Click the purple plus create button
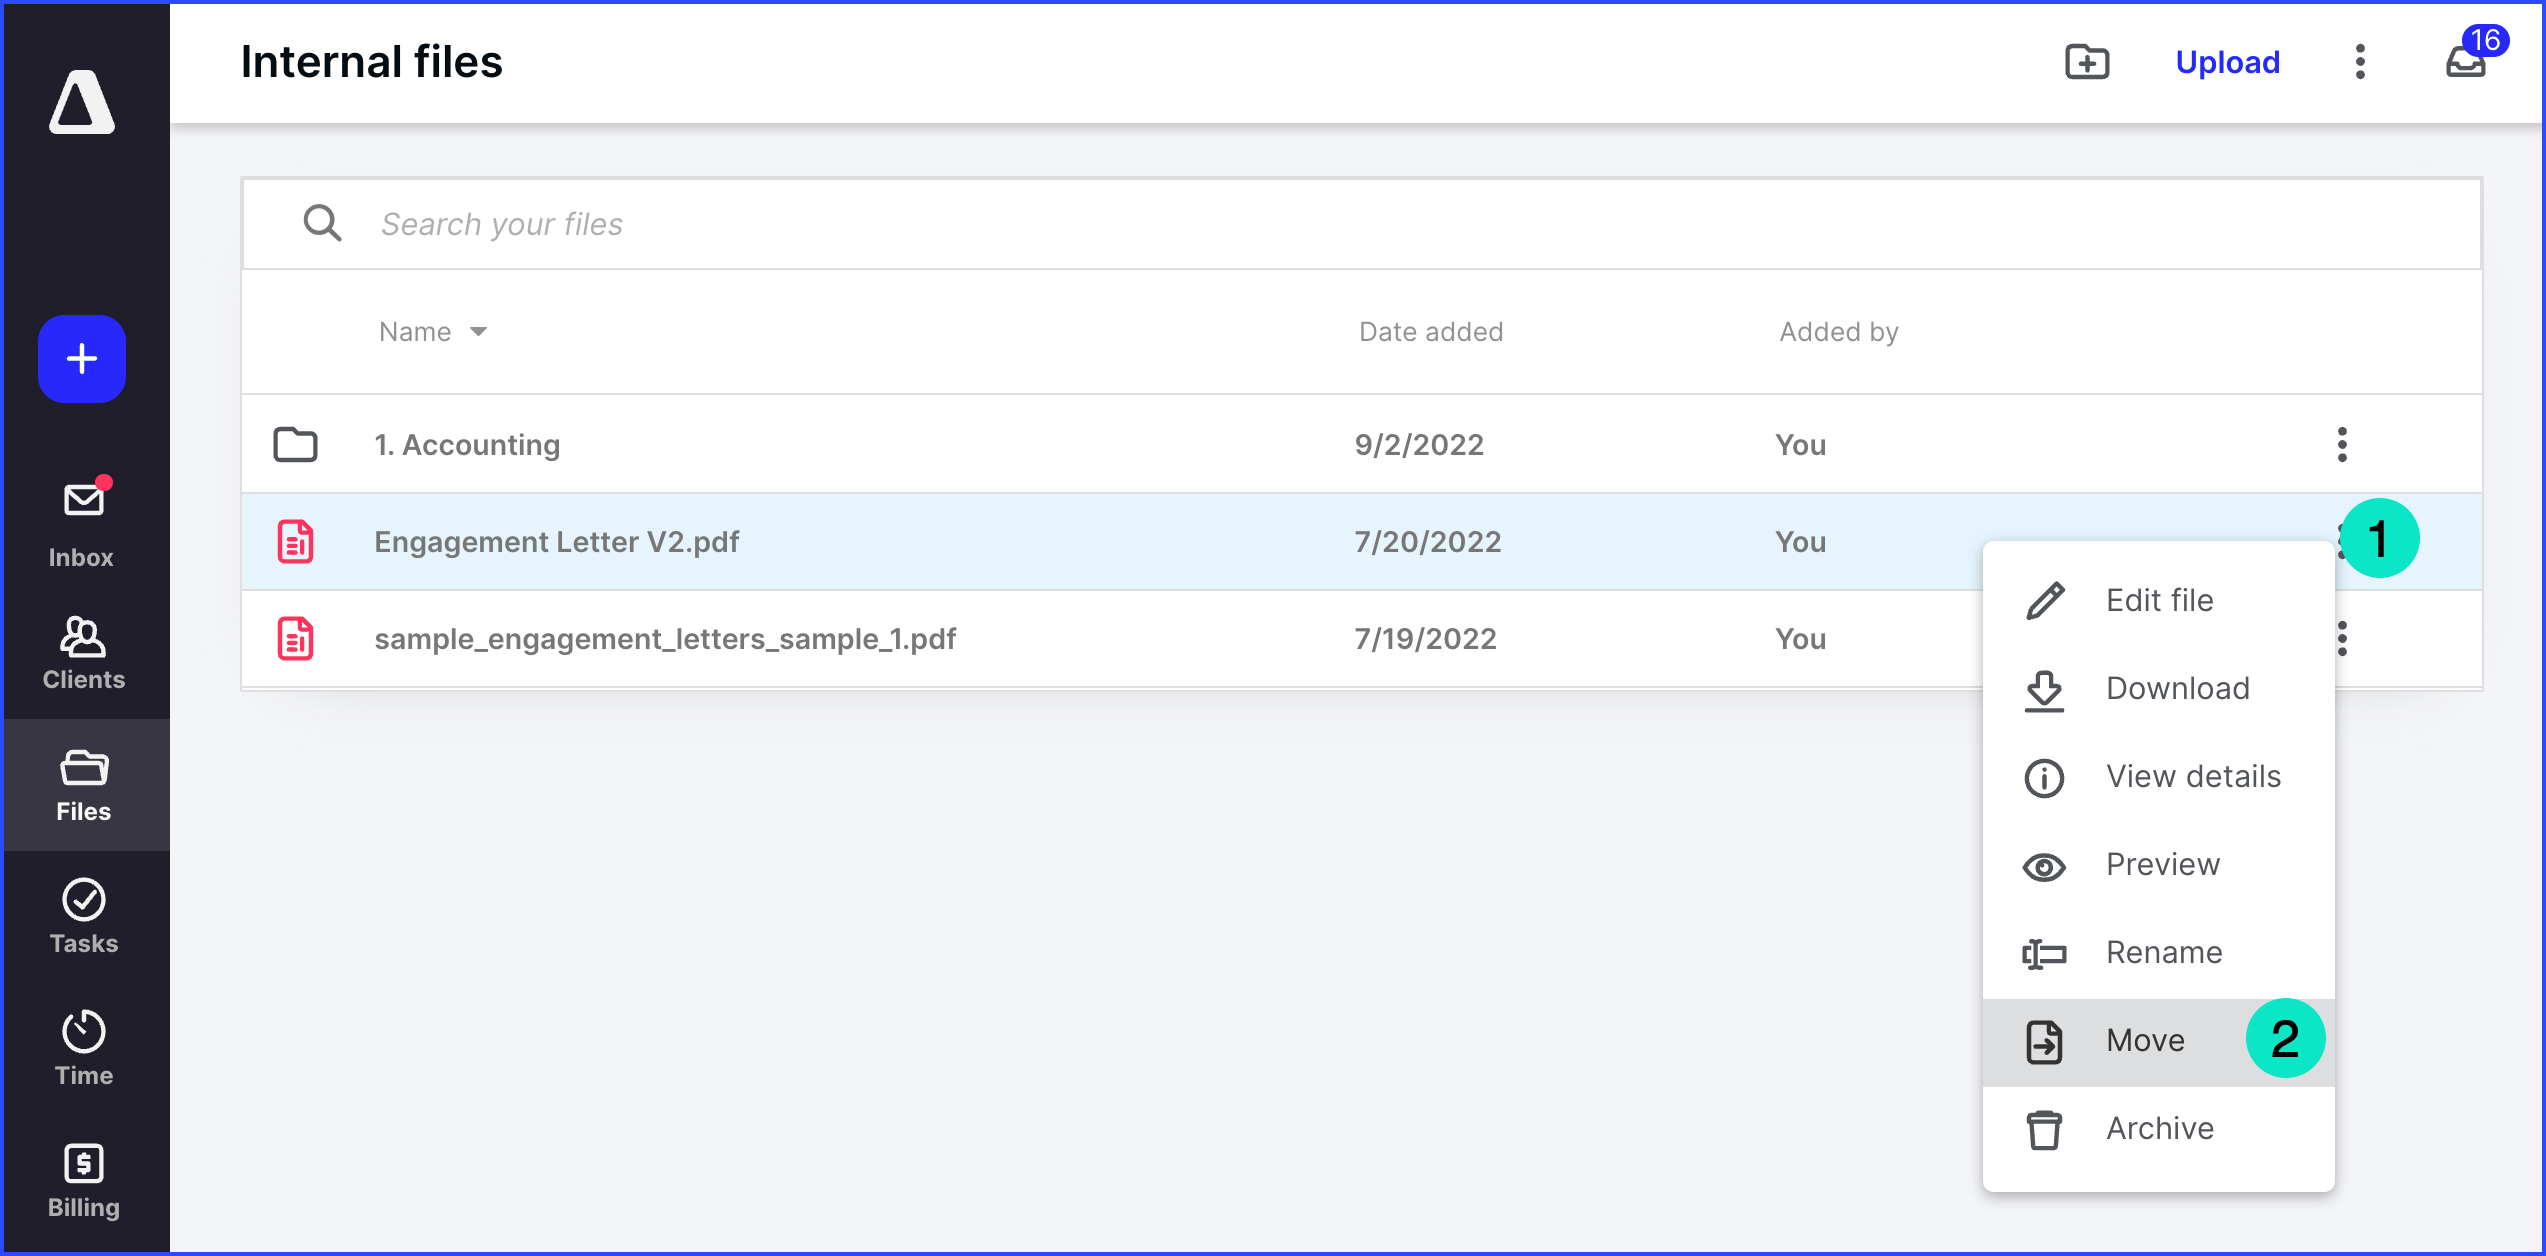This screenshot has width=2546, height=1256. [x=81, y=358]
